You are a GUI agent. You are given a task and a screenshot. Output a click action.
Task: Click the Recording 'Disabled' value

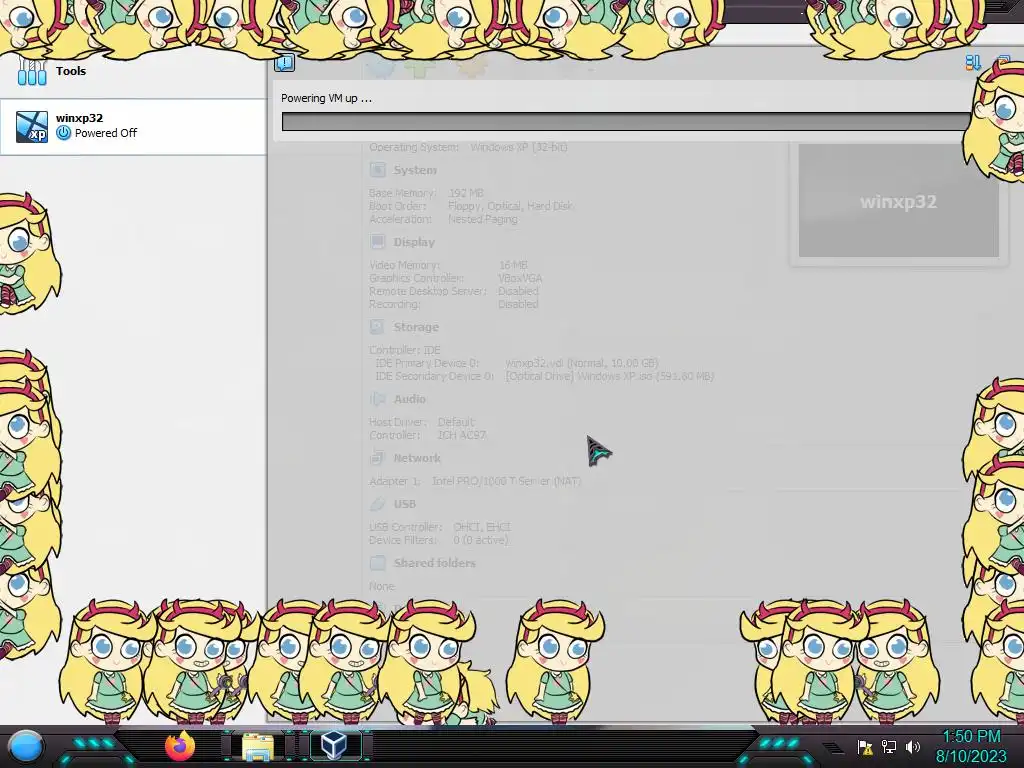pyautogui.click(x=519, y=304)
